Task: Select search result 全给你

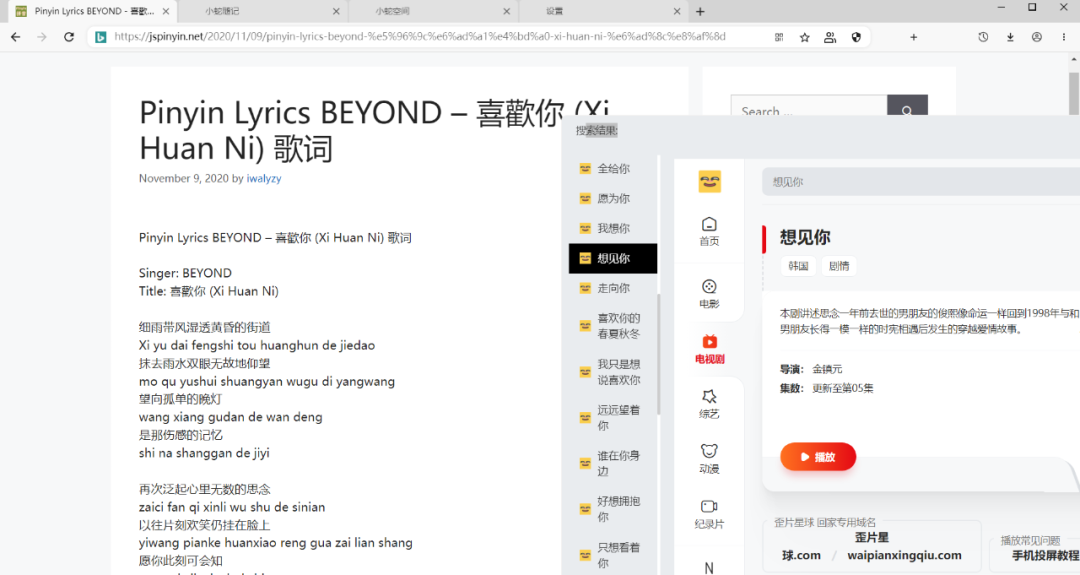Action: coord(613,169)
